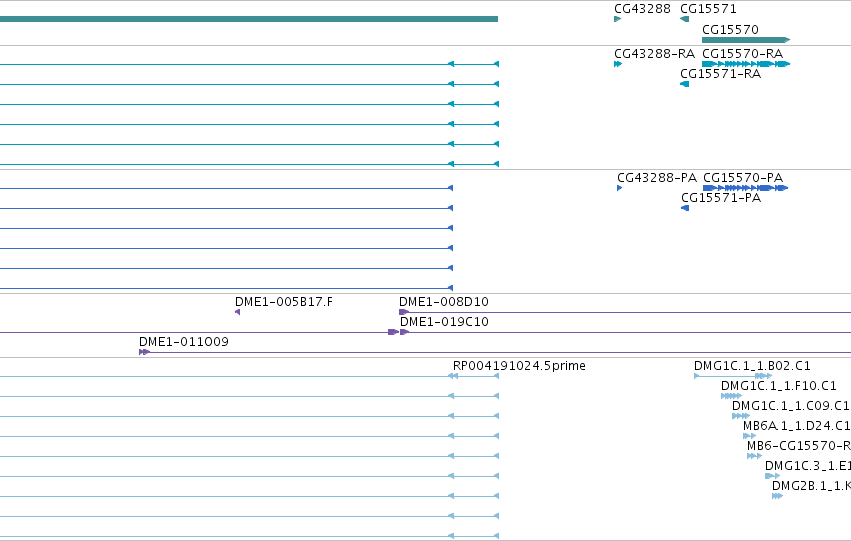This screenshot has width=851, height=541.
Task: Click the CG43288 gene label
Action: (642, 9)
